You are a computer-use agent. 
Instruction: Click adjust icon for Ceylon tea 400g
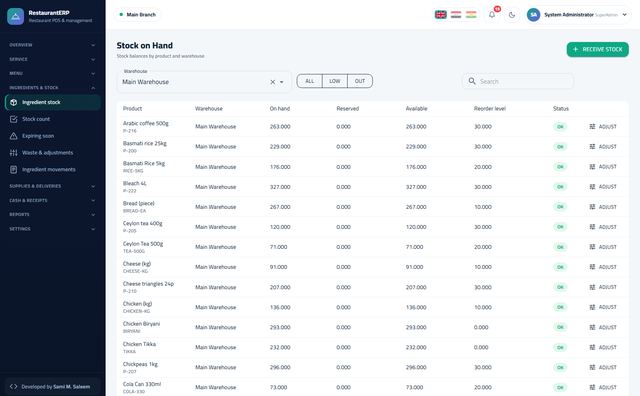[x=592, y=227]
